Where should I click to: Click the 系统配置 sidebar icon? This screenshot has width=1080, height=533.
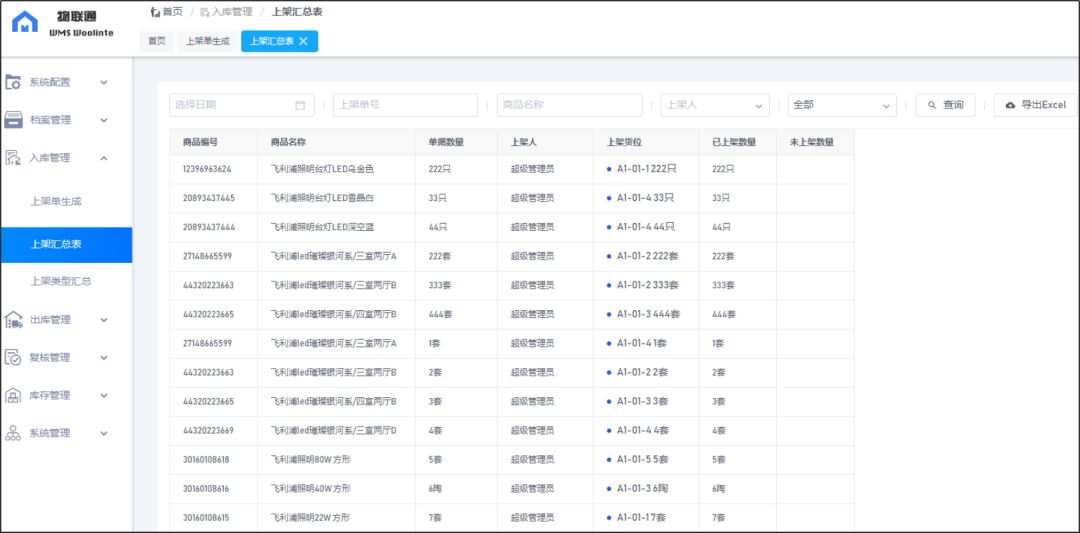click(14, 82)
